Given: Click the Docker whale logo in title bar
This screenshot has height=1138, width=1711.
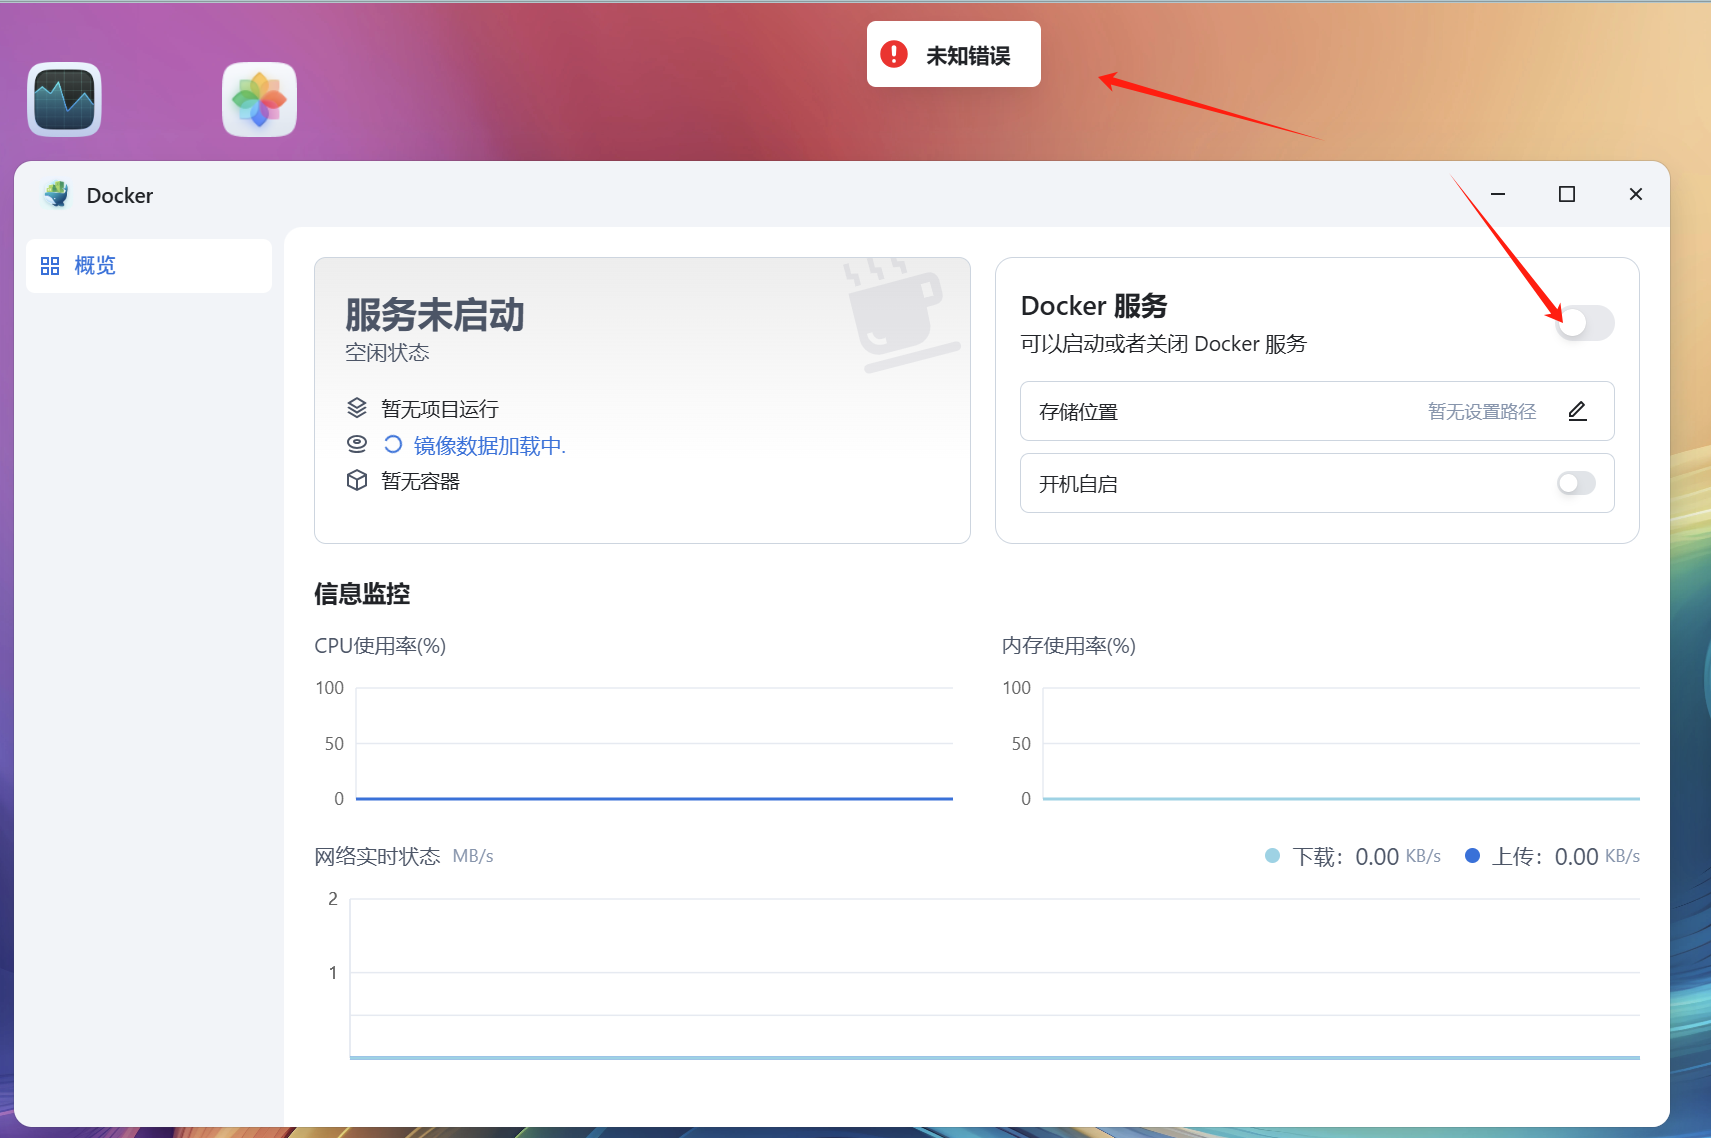Looking at the screenshot, I should (57, 194).
